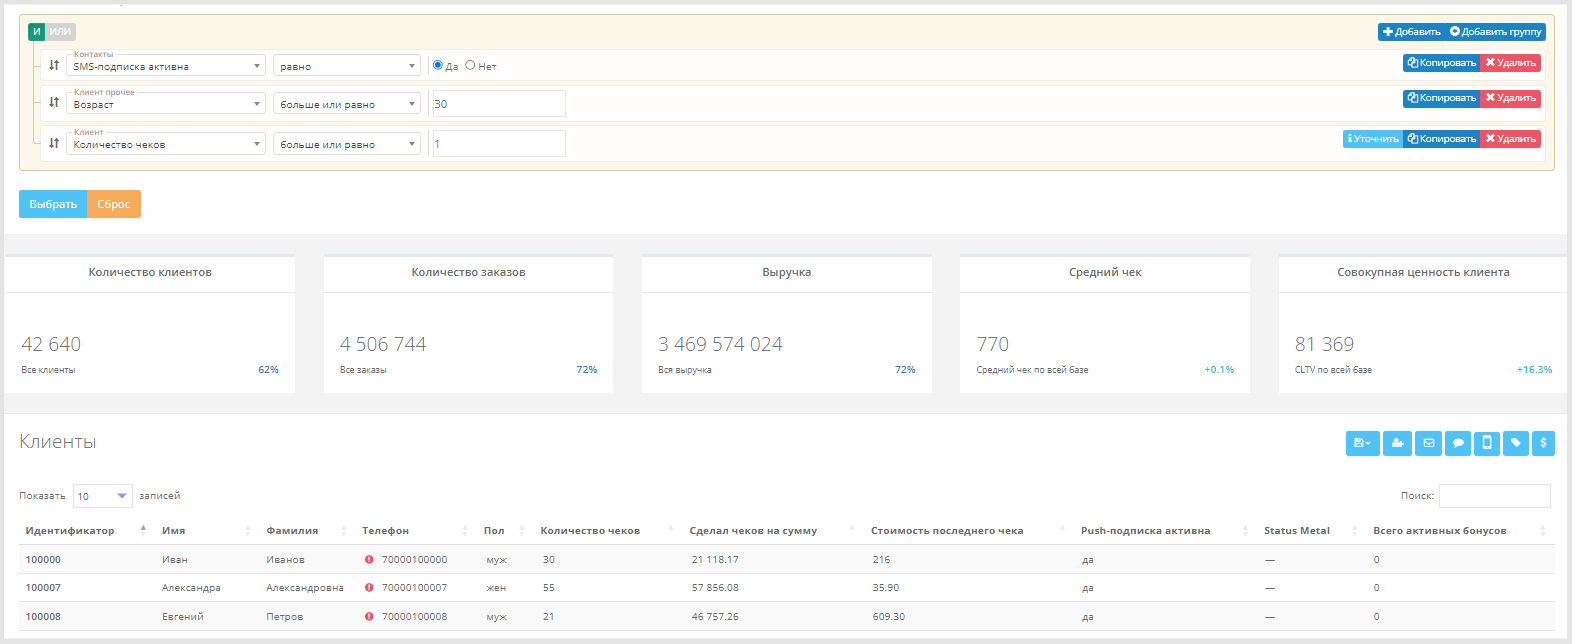Click the tag label icon

1516,443
